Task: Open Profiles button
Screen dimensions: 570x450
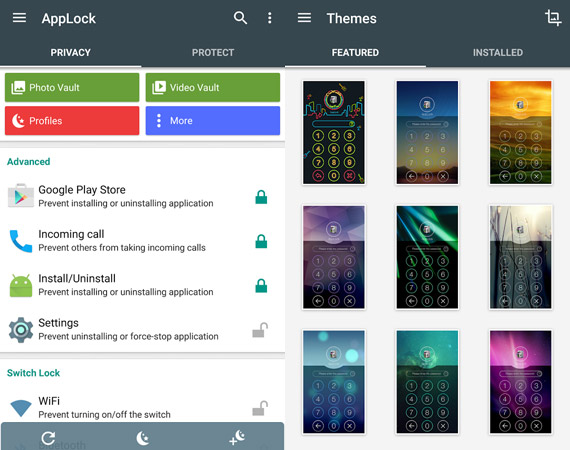Action: (x=72, y=121)
